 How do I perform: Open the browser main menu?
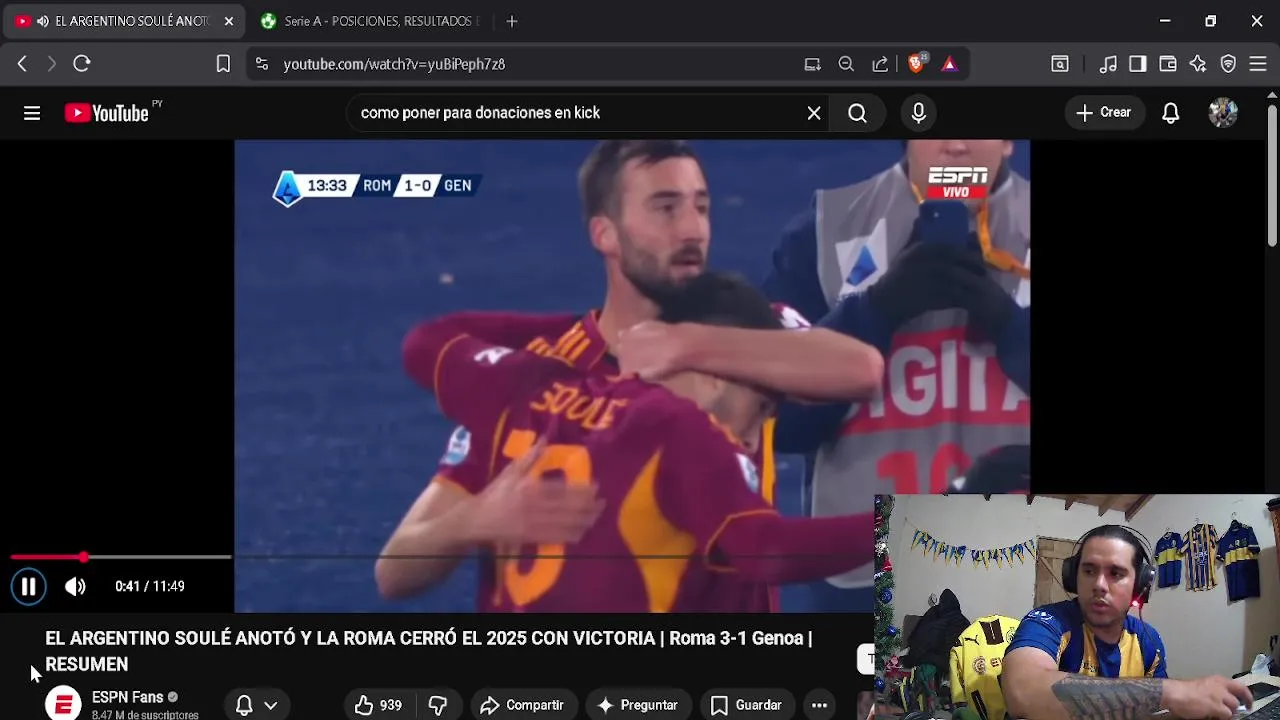point(1258,64)
